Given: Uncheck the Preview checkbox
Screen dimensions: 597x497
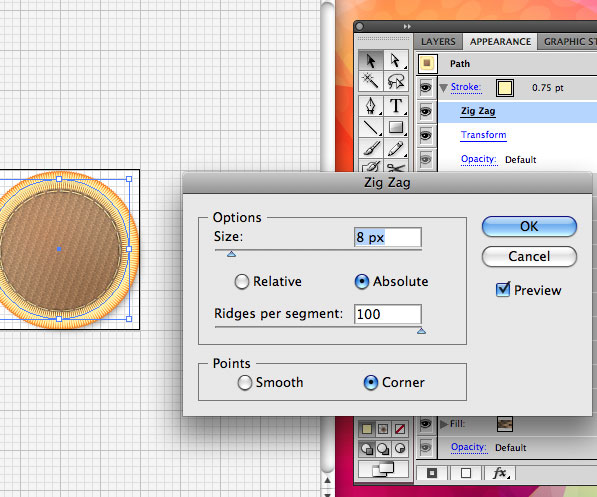Looking at the screenshot, I should pyautogui.click(x=503, y=290).
